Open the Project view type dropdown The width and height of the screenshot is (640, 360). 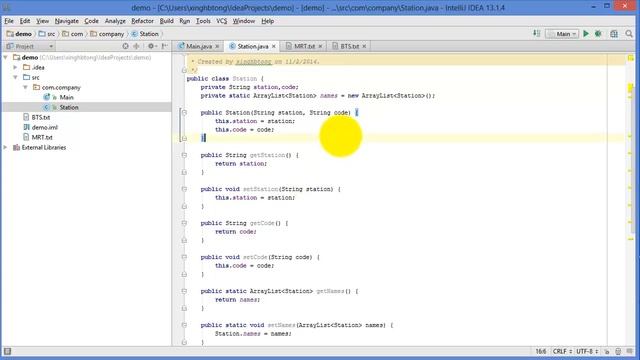point(31,46)
